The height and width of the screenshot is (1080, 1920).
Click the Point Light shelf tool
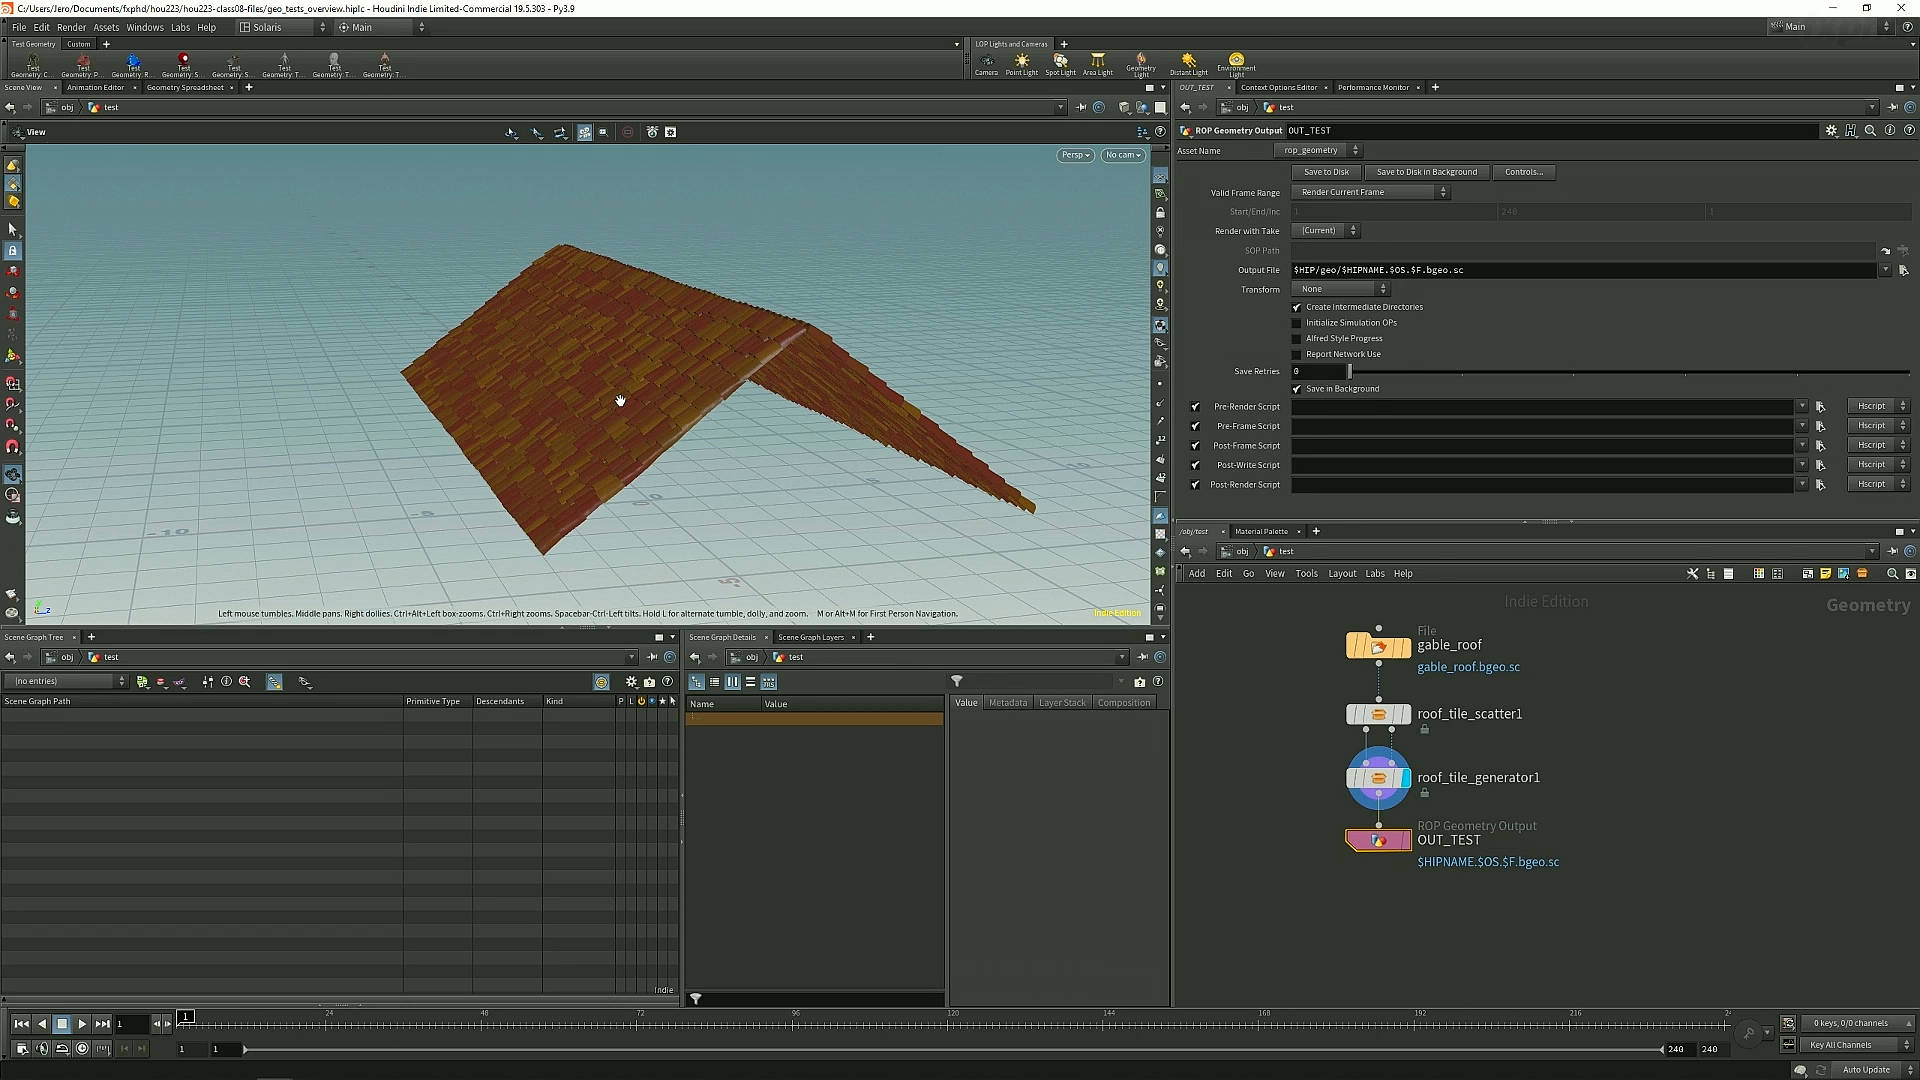[x=1021, y=63]
